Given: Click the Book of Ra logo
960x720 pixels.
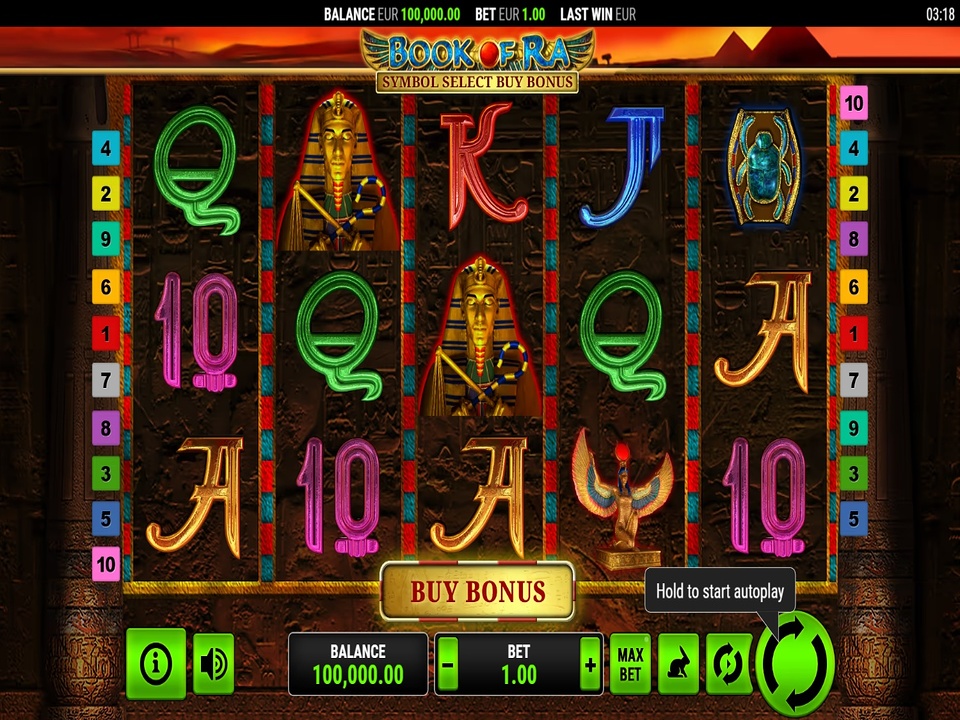Looking at the screenshot, I should pos(478,53).
